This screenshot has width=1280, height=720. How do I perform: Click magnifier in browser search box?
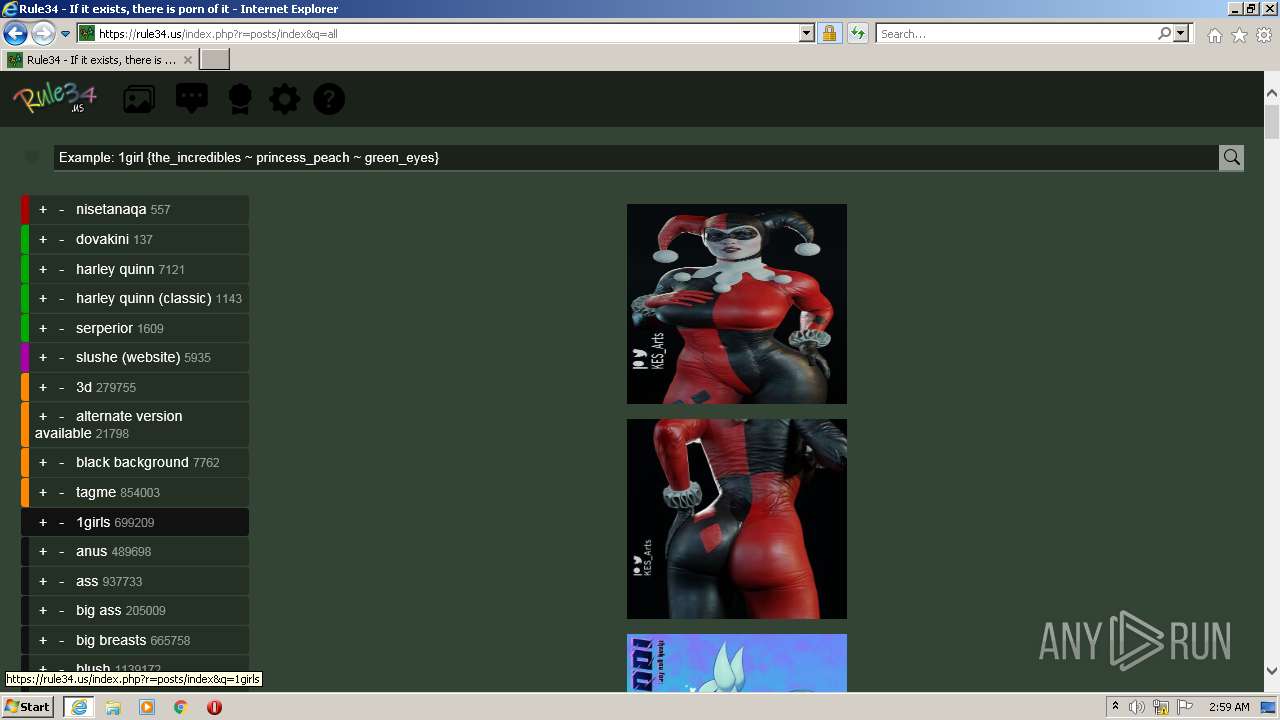(x=1164, y=33)
